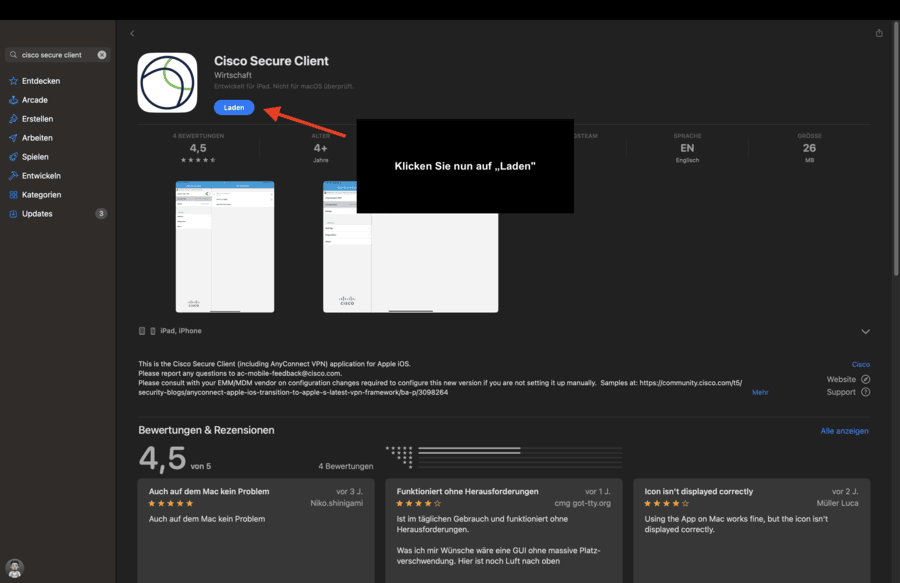Viewport: 900px width, 583px height.
Task: Open the Cisco developer link
Action: click(x=860, y=364)
